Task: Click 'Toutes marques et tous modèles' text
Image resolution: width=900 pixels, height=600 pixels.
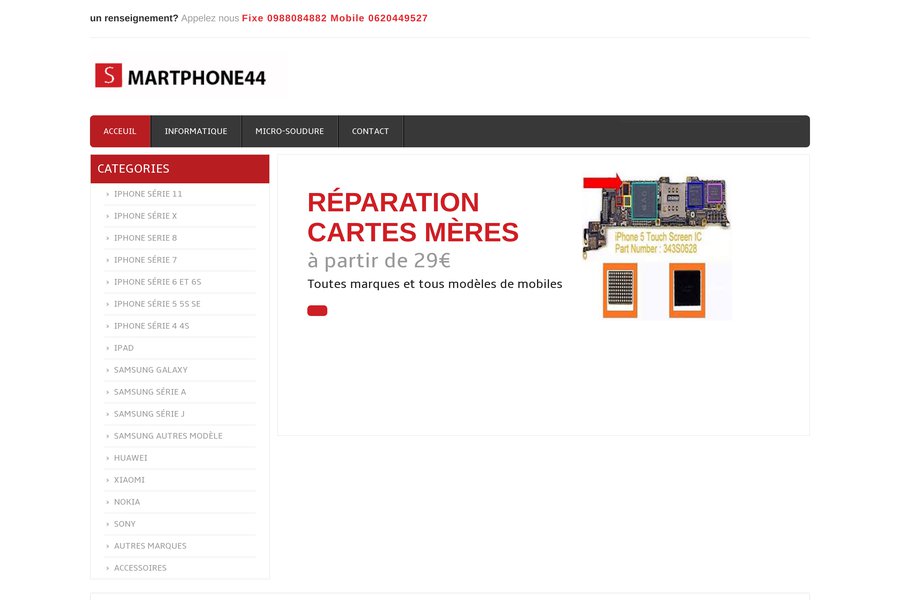Action: pyautogui.click(x=435, y=284)
